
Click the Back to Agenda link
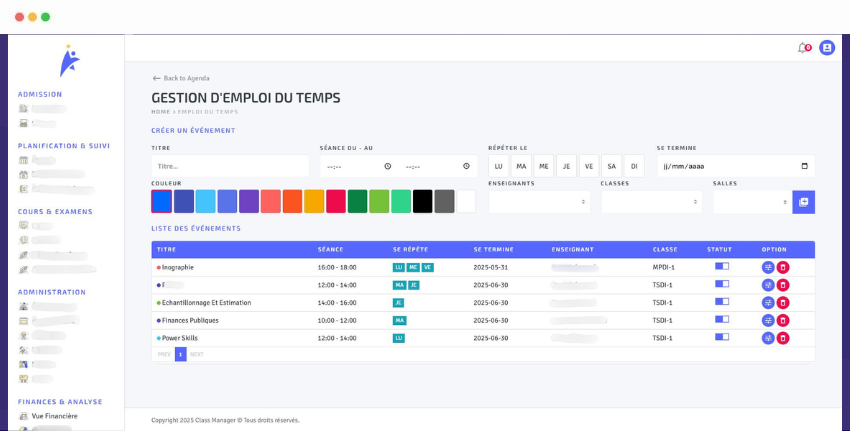coord(181,79)
